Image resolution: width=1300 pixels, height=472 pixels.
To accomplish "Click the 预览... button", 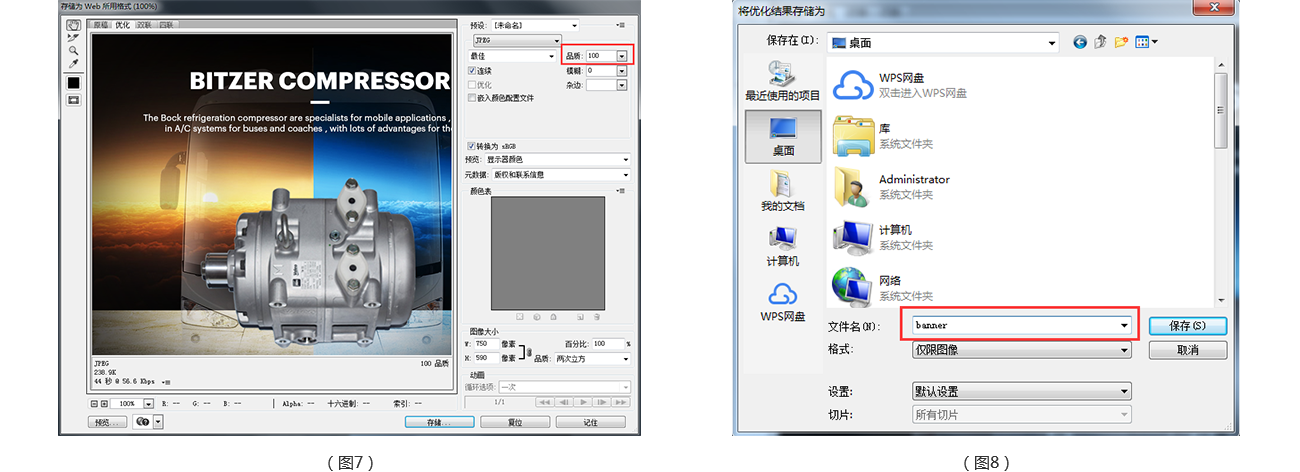I will click(x=108, y=422).
